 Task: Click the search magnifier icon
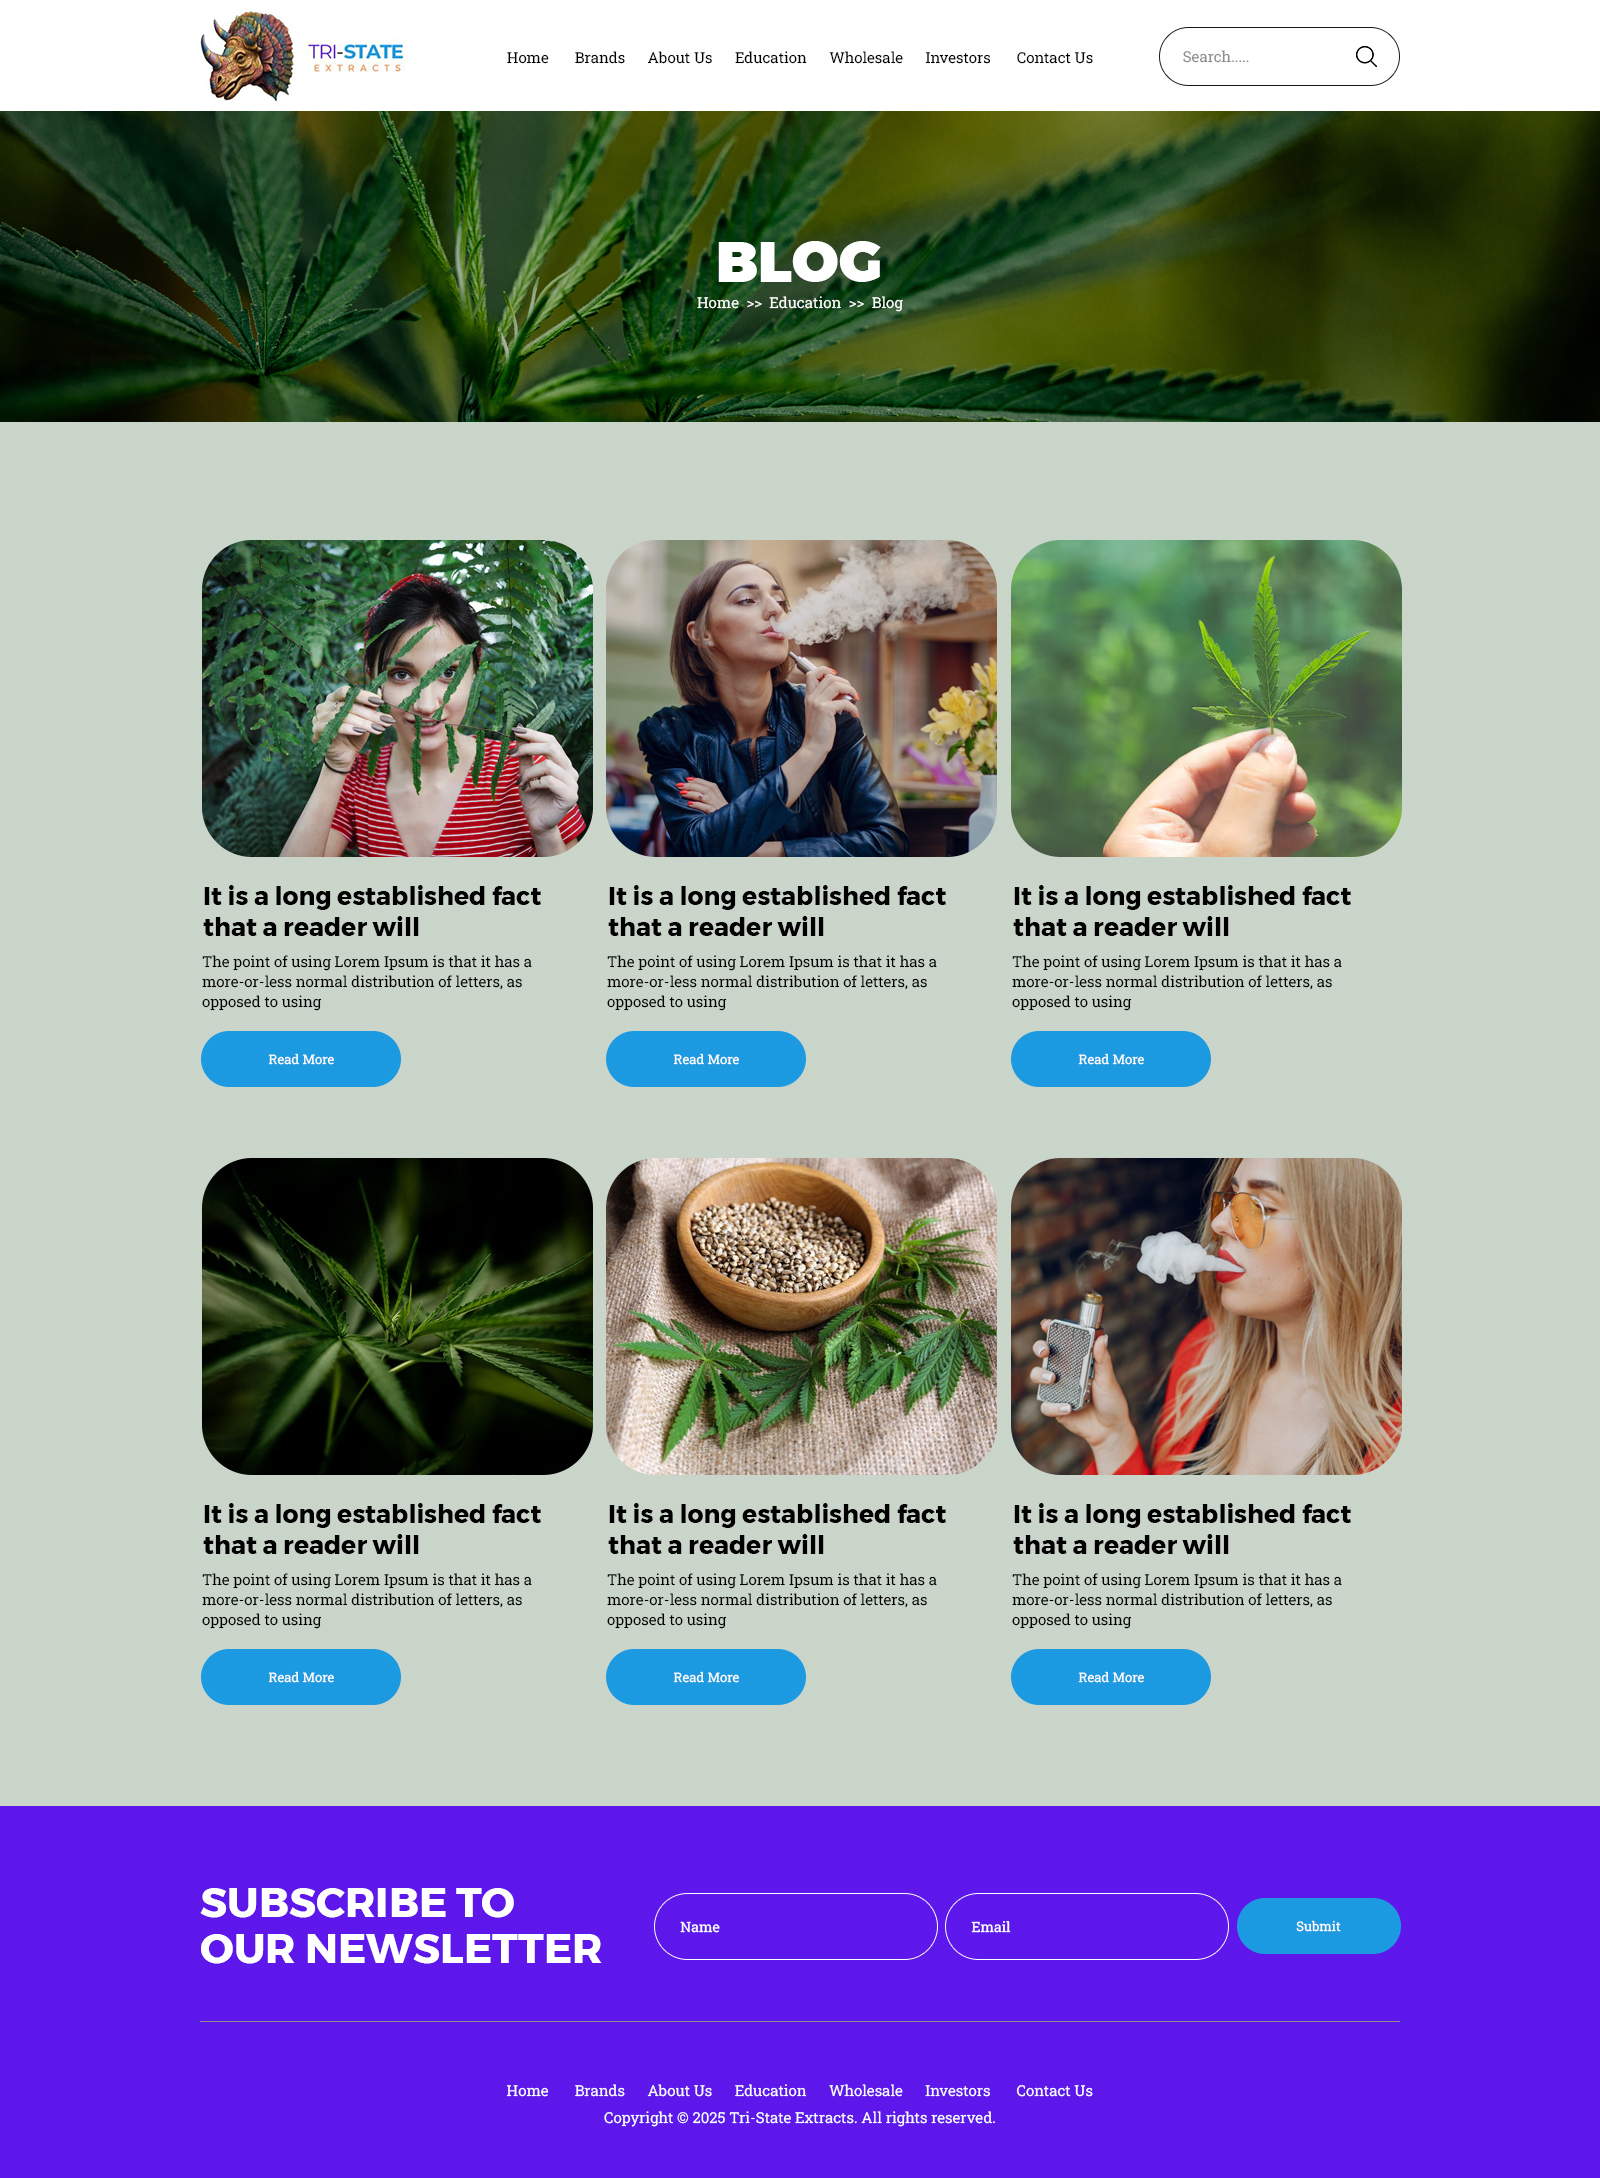coord(1366,57)
